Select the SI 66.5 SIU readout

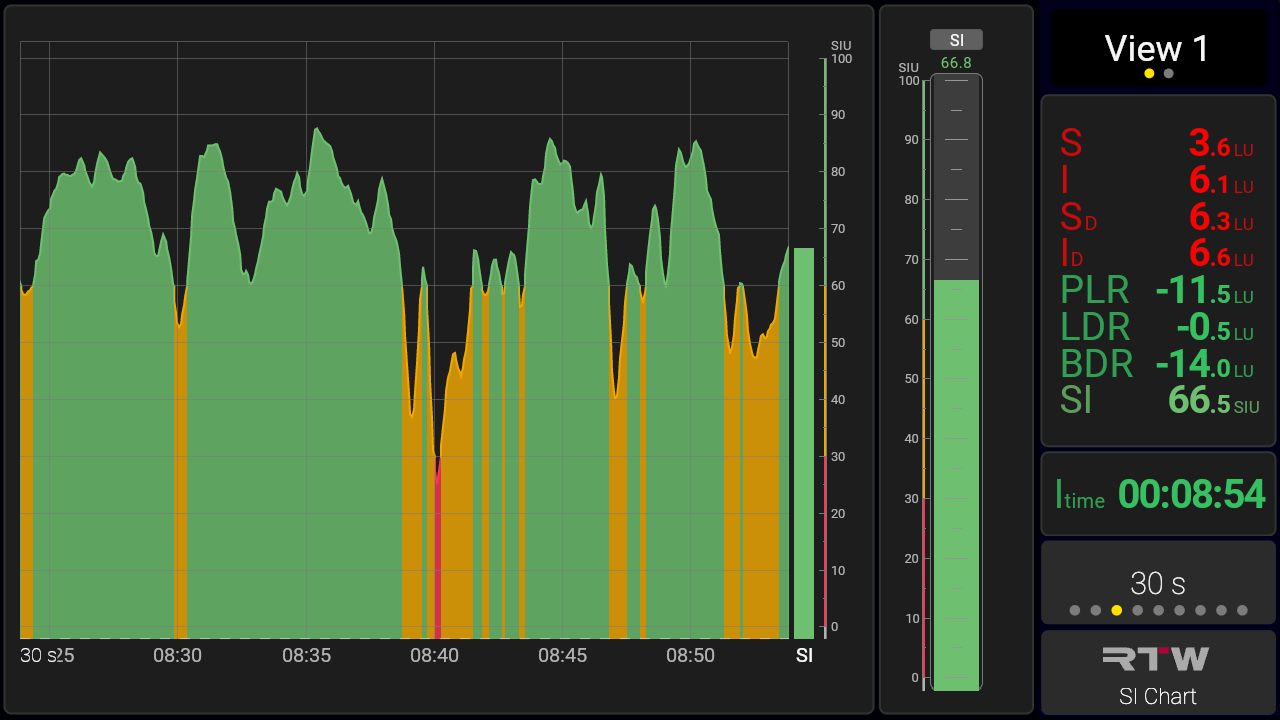(x=1157, y=400)
